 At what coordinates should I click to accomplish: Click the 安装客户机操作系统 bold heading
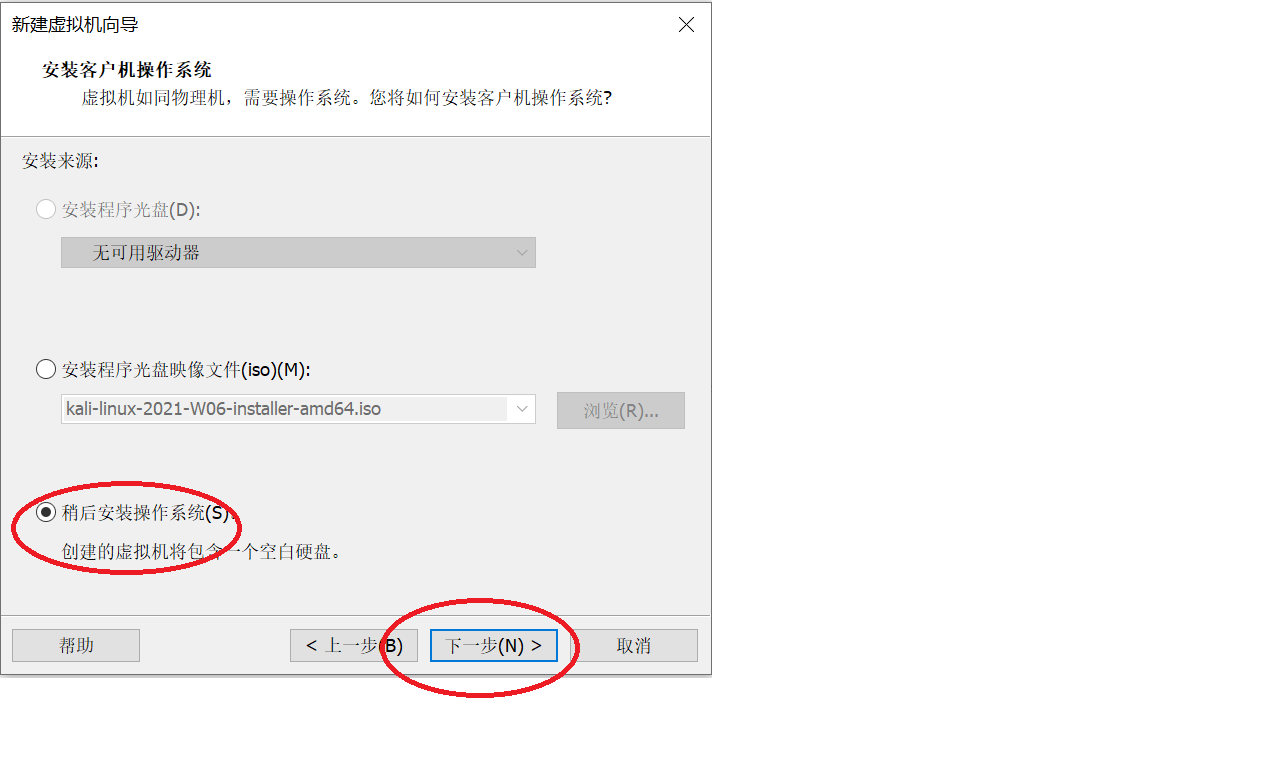[x=127, y=70]
